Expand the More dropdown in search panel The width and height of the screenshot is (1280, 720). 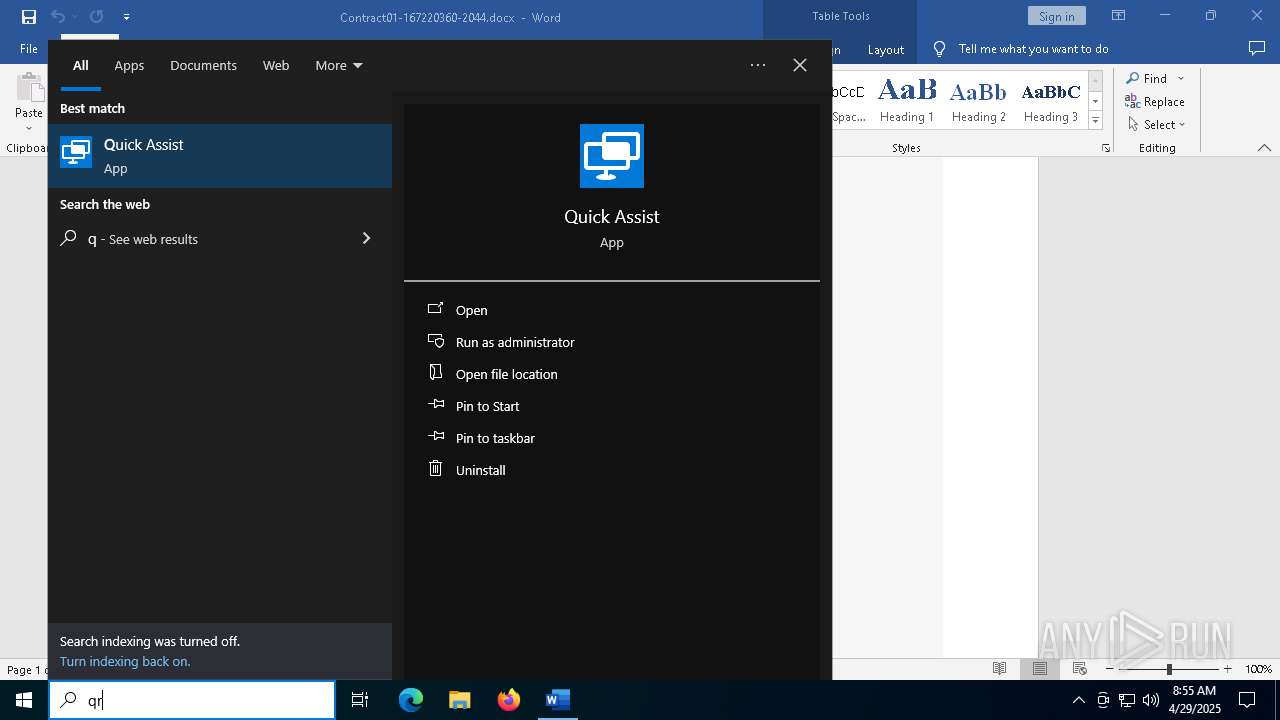(x=339, y=66)
